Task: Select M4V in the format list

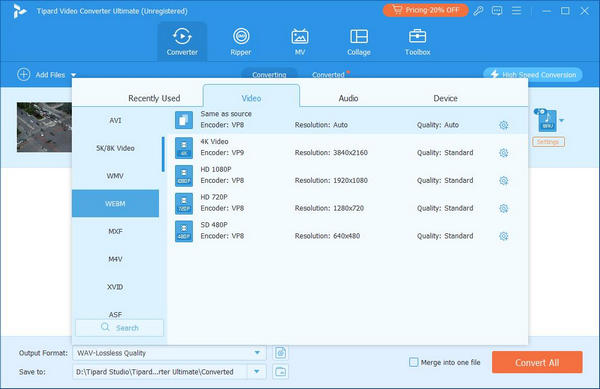Action: [x=115, y=259]
